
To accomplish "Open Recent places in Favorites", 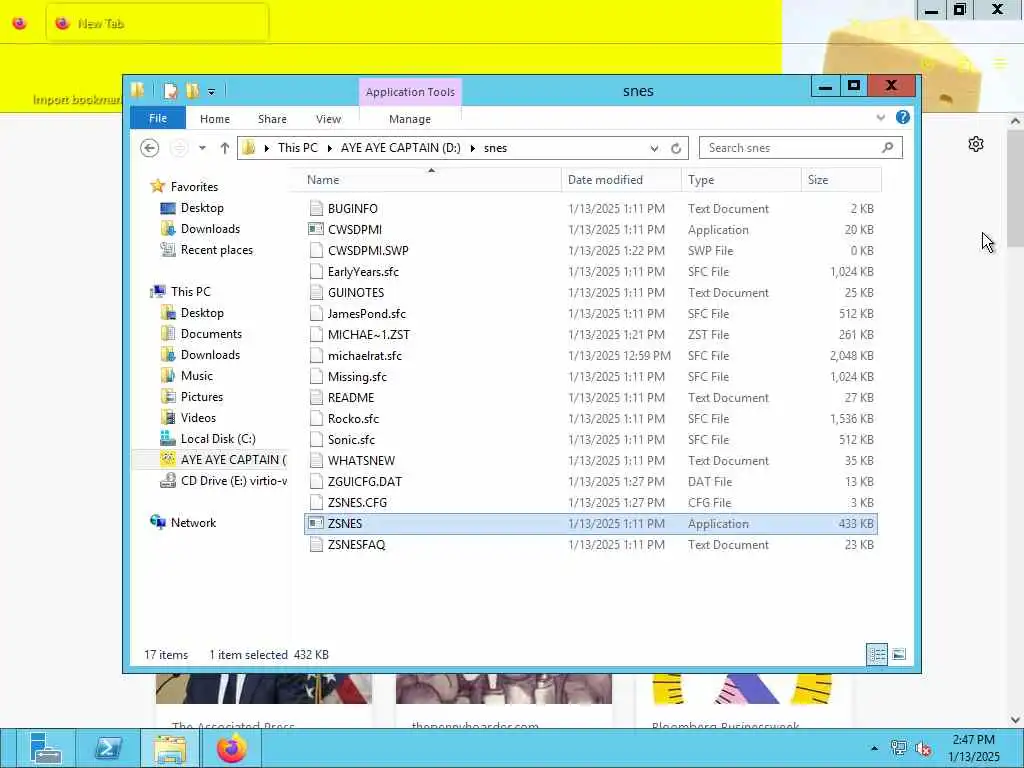I will 216,249.
